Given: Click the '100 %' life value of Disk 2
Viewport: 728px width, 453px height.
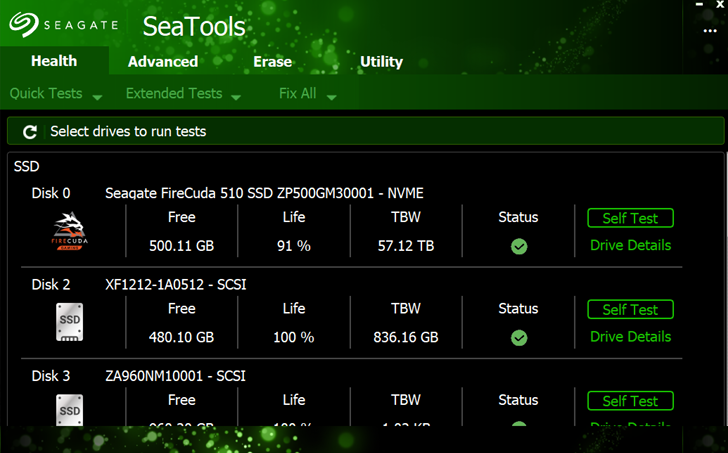Looking at the screenshot, I should click(294, 337).
